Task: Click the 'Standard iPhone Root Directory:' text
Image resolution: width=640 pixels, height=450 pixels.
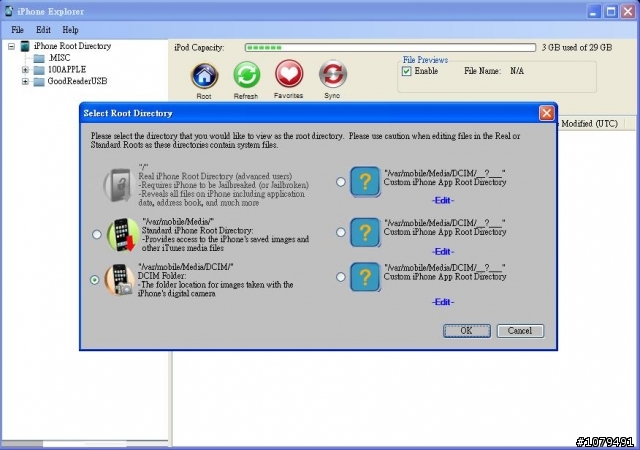Action: coord(198,230)
